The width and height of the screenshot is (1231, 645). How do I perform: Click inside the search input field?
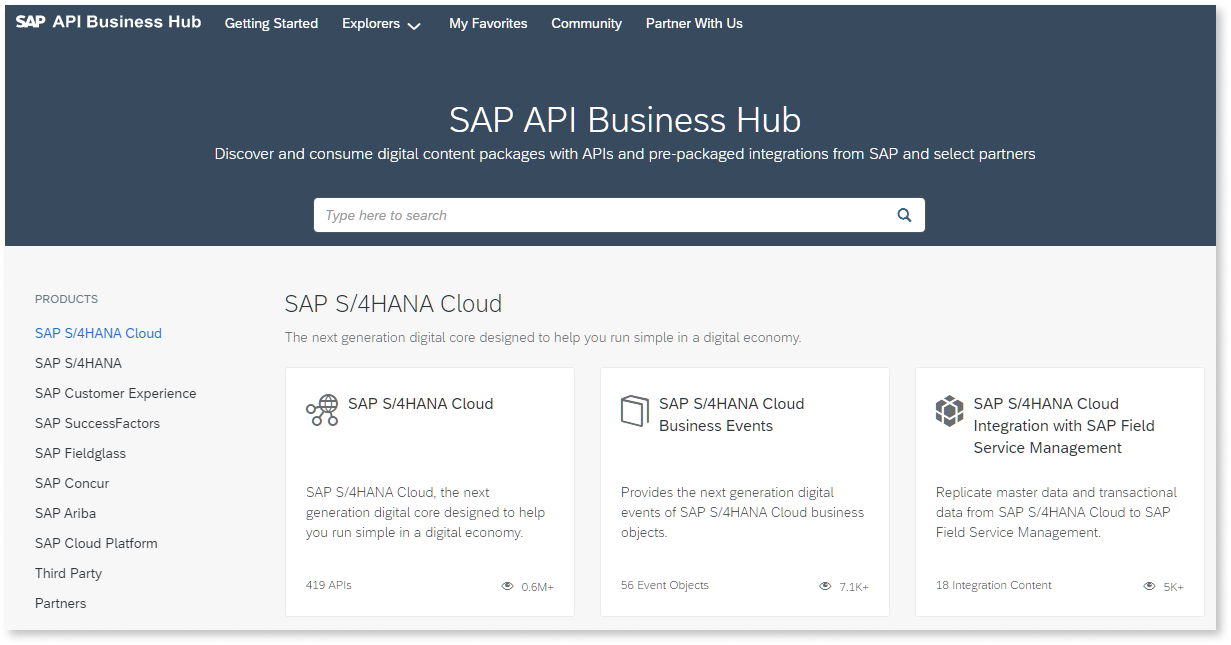click(600, 214)
